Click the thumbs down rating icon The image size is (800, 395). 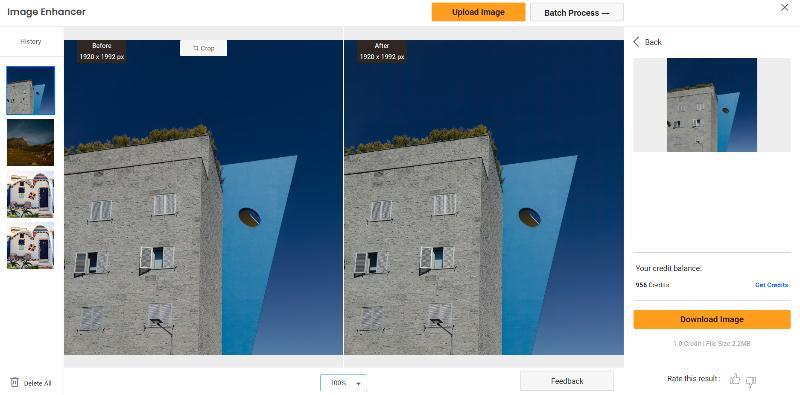coord(751,380)
